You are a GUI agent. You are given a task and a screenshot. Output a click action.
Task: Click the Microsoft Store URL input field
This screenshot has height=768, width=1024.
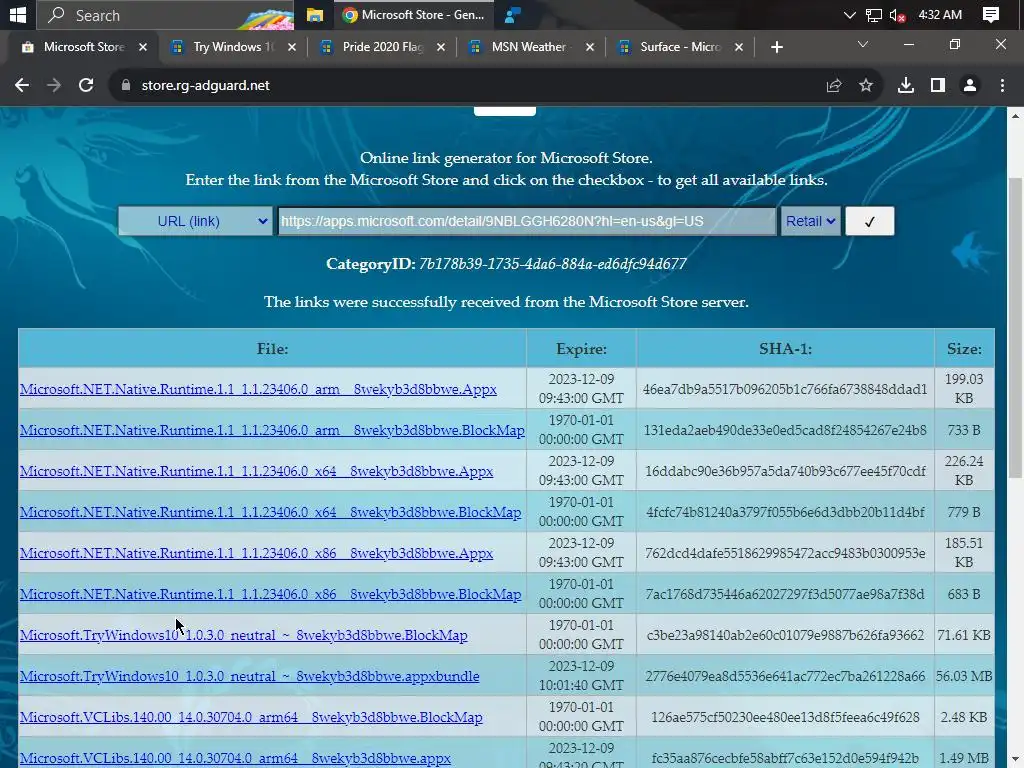[527, 221]
